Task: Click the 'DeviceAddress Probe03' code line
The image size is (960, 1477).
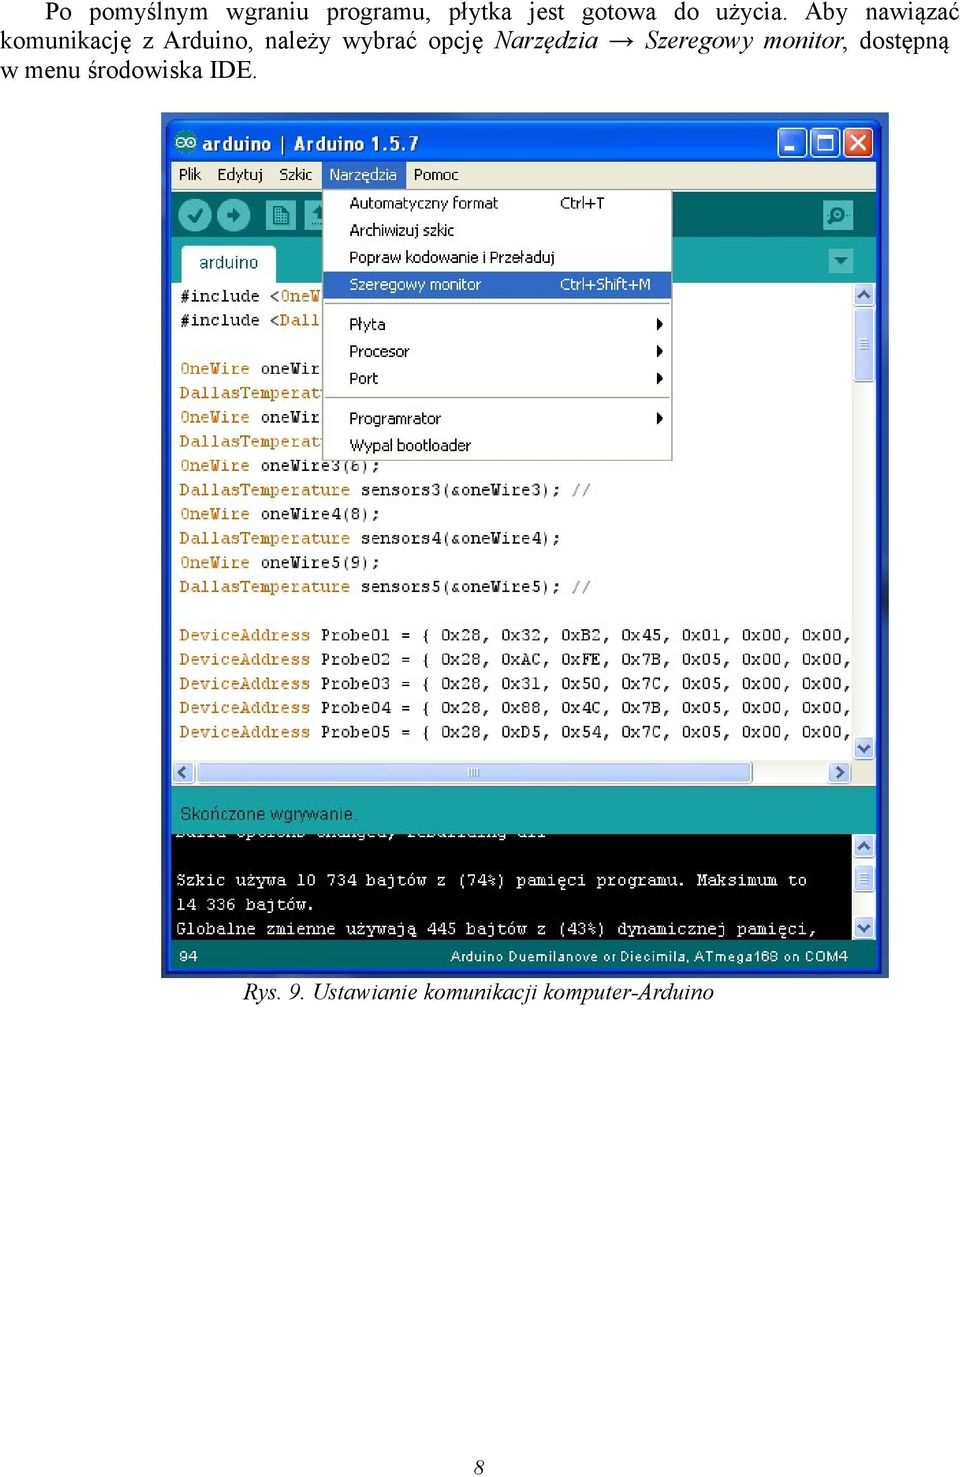Action: (515, 684)
